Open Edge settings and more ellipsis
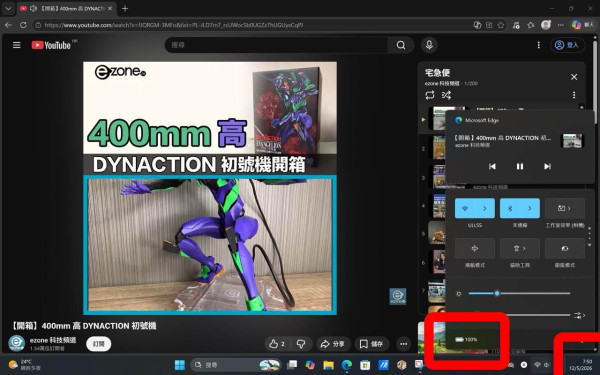The width and height of the screenshot is (600, 375). point(561,25)
